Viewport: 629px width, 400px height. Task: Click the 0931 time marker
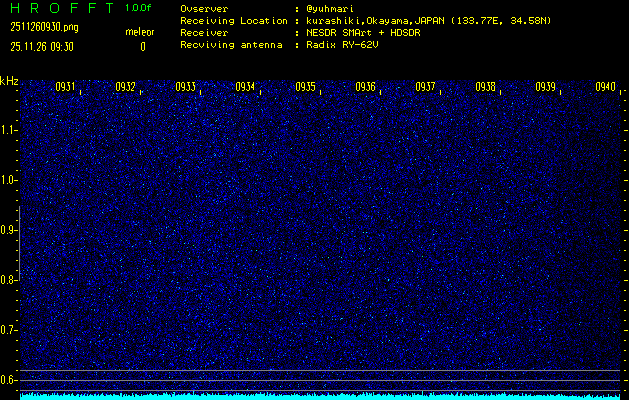coord(66,87)
